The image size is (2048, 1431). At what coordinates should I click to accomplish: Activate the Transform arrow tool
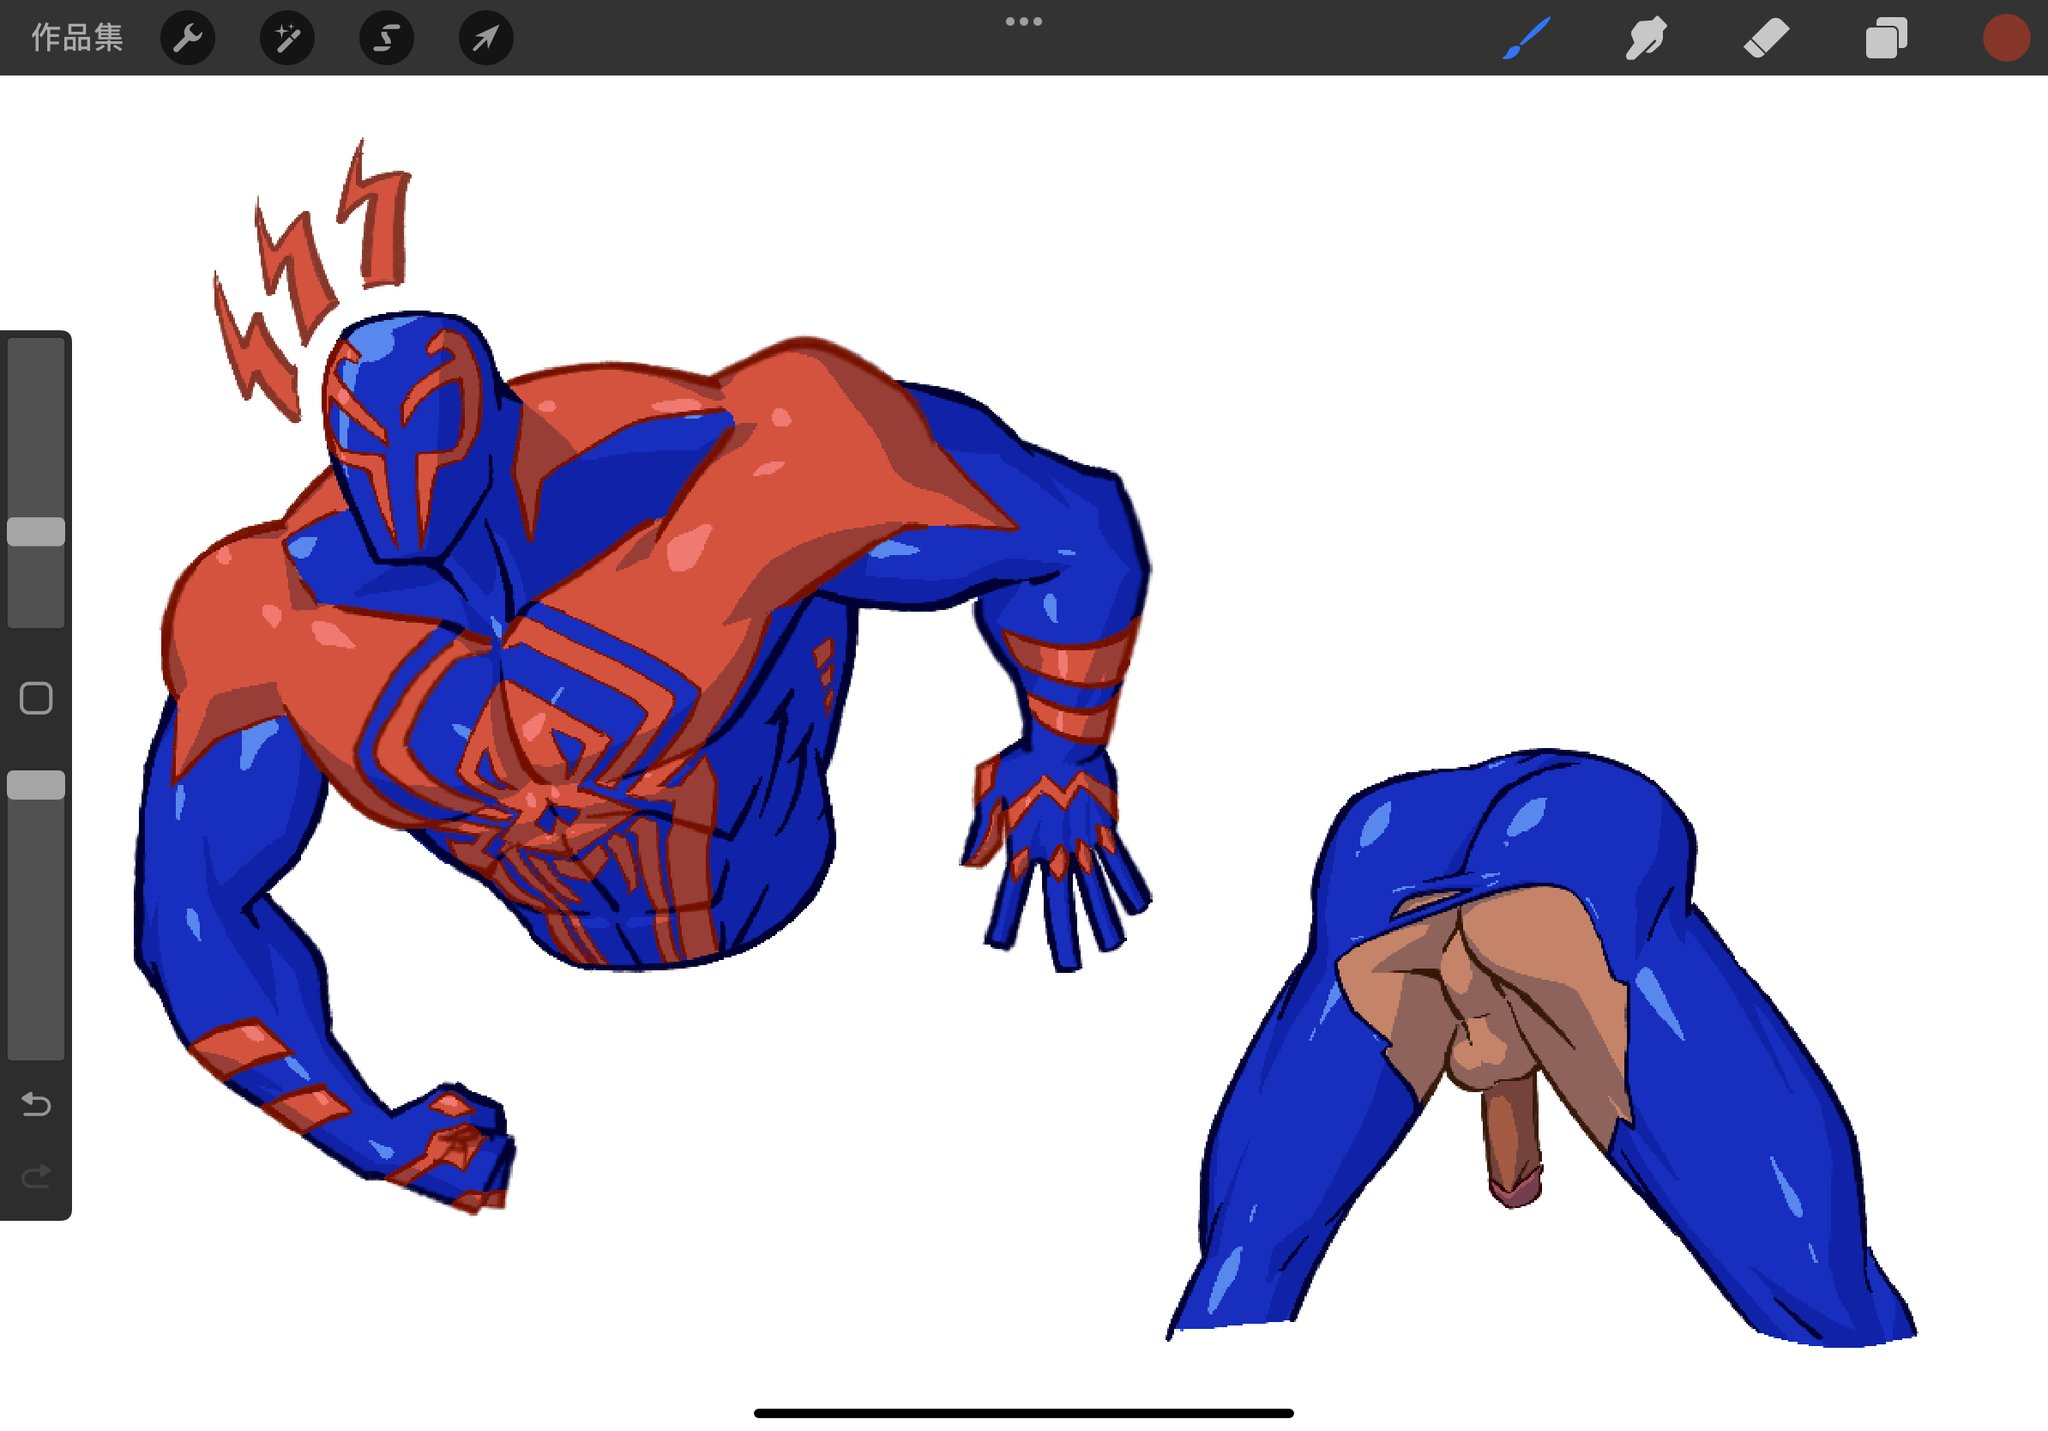(x=486, y=38)
